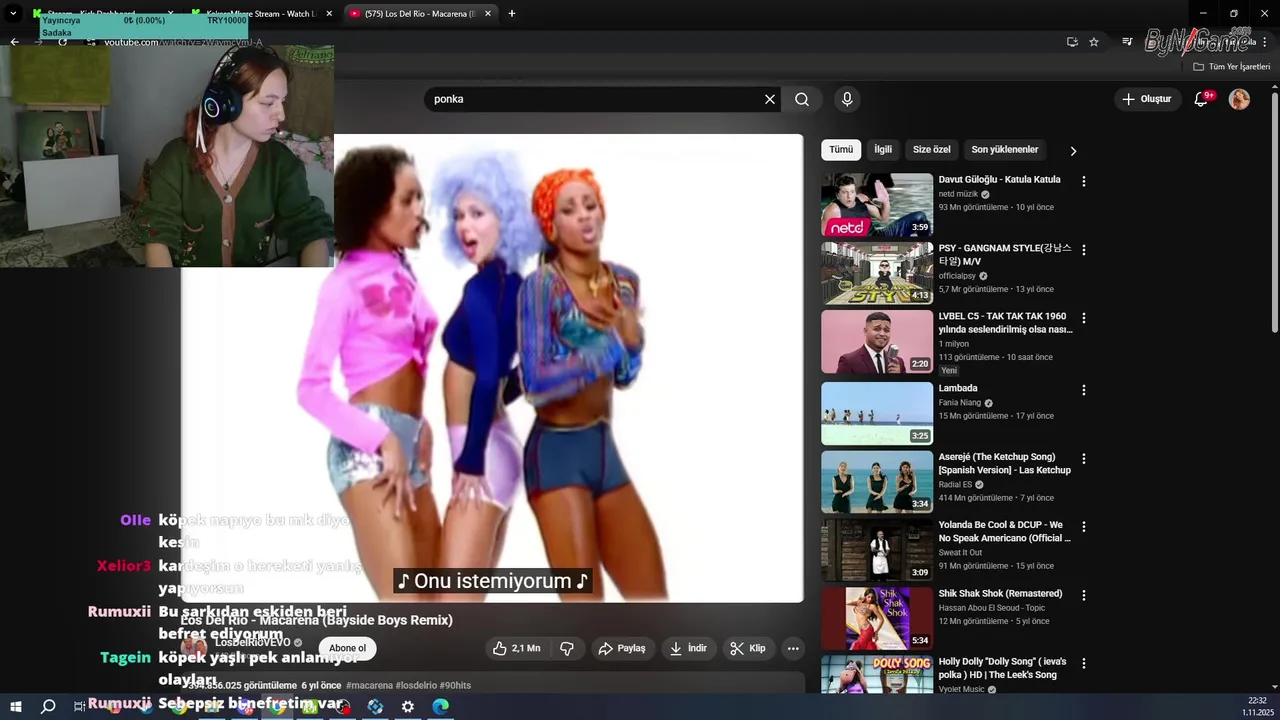Share the video with Paylaş
The height and width of the screenshot is (720, 1280).
pyautogui.click(x=622, y=648)
